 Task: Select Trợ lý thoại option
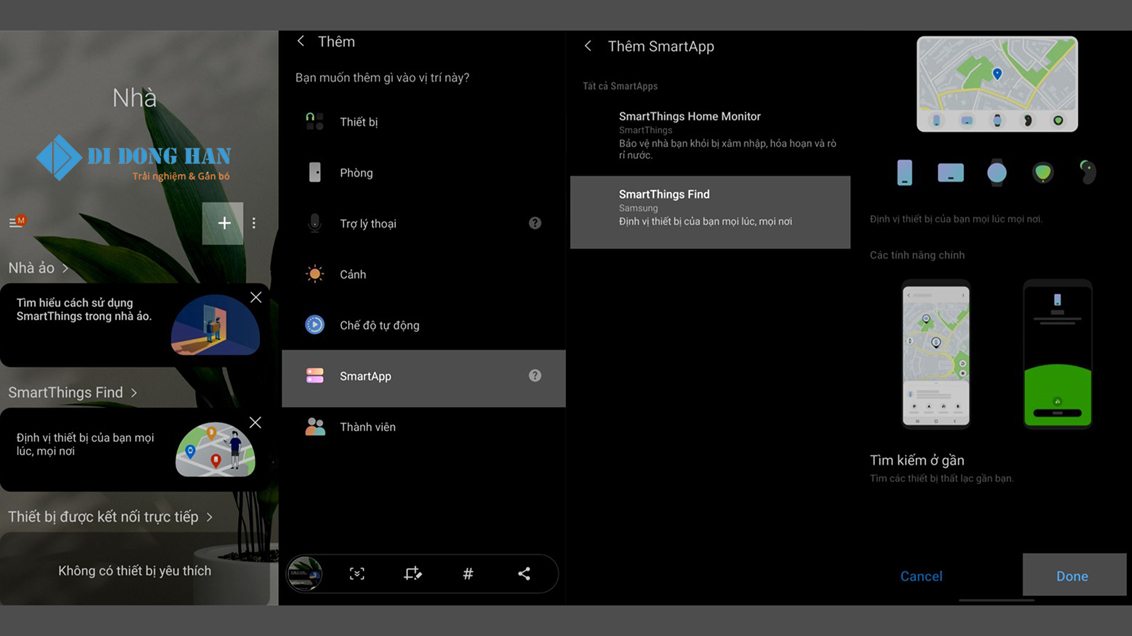(x=423, y=223)
